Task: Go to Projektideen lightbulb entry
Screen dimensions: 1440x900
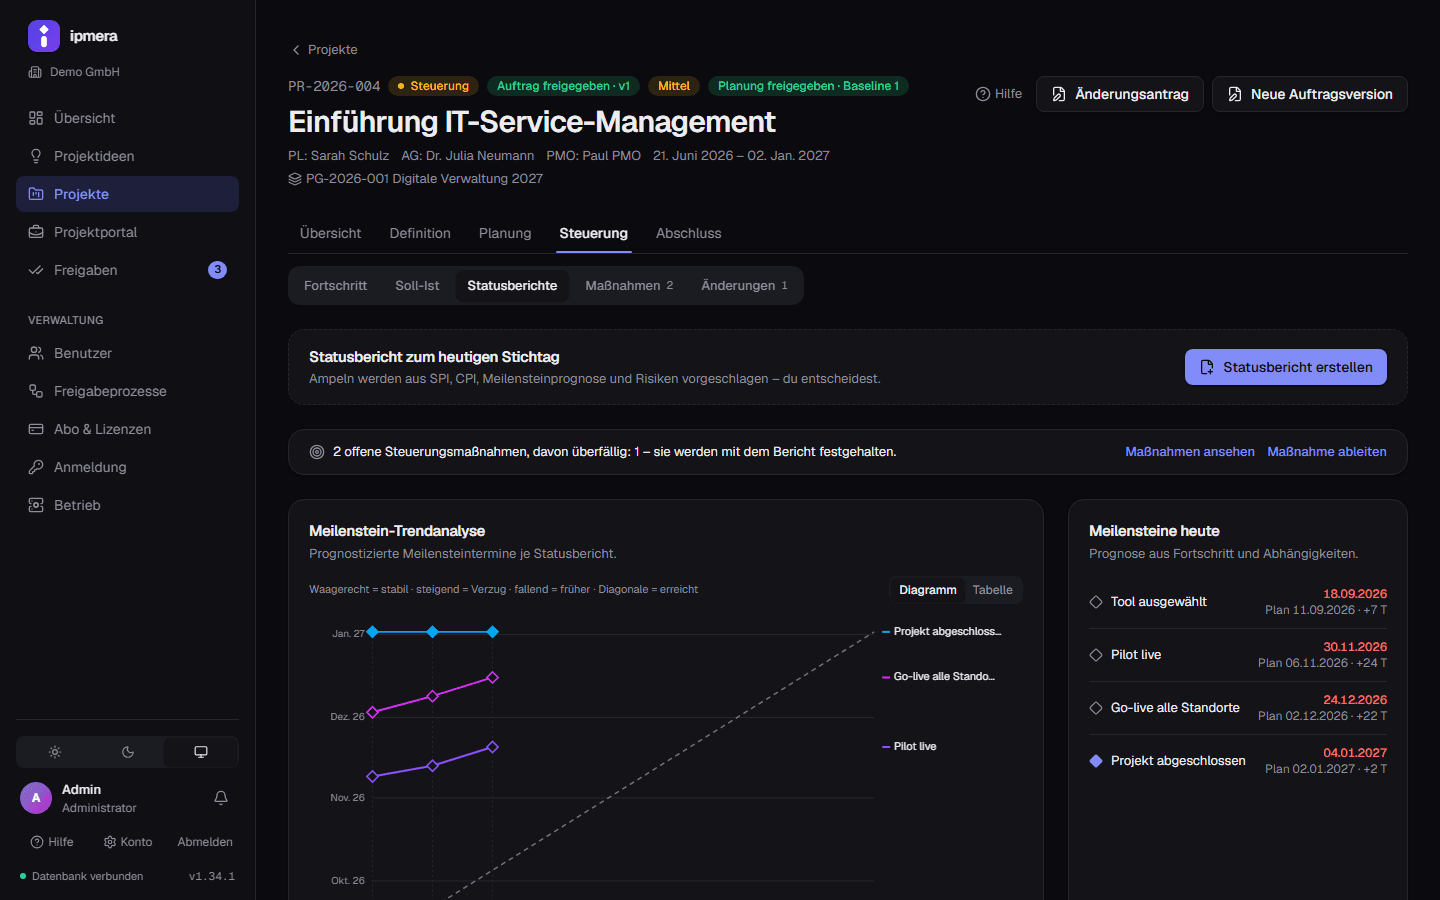Action: 127,156
